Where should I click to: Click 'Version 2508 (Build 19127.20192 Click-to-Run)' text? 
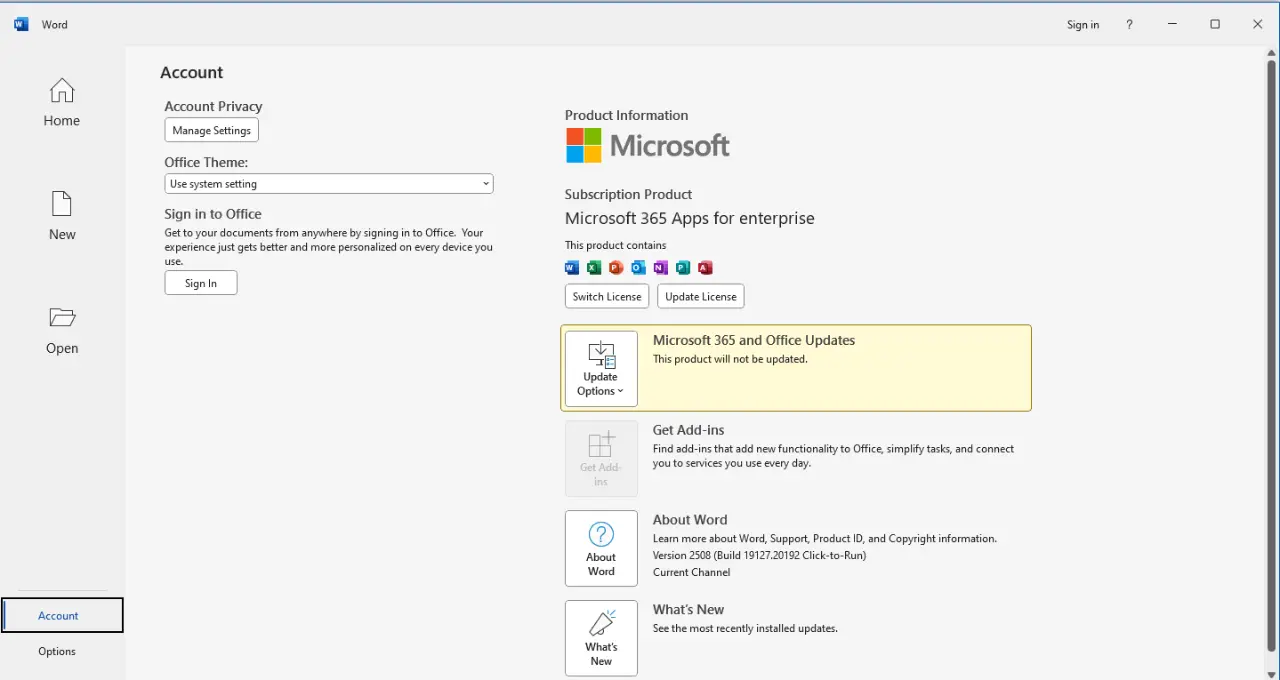click(759, 555)
